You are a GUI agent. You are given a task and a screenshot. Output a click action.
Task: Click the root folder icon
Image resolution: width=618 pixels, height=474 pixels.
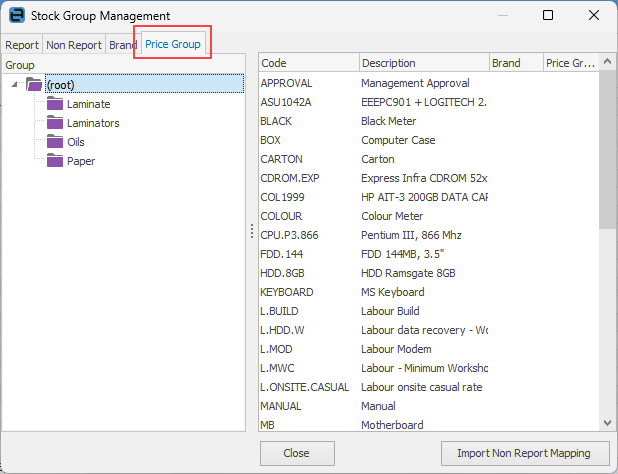point(34,85)
